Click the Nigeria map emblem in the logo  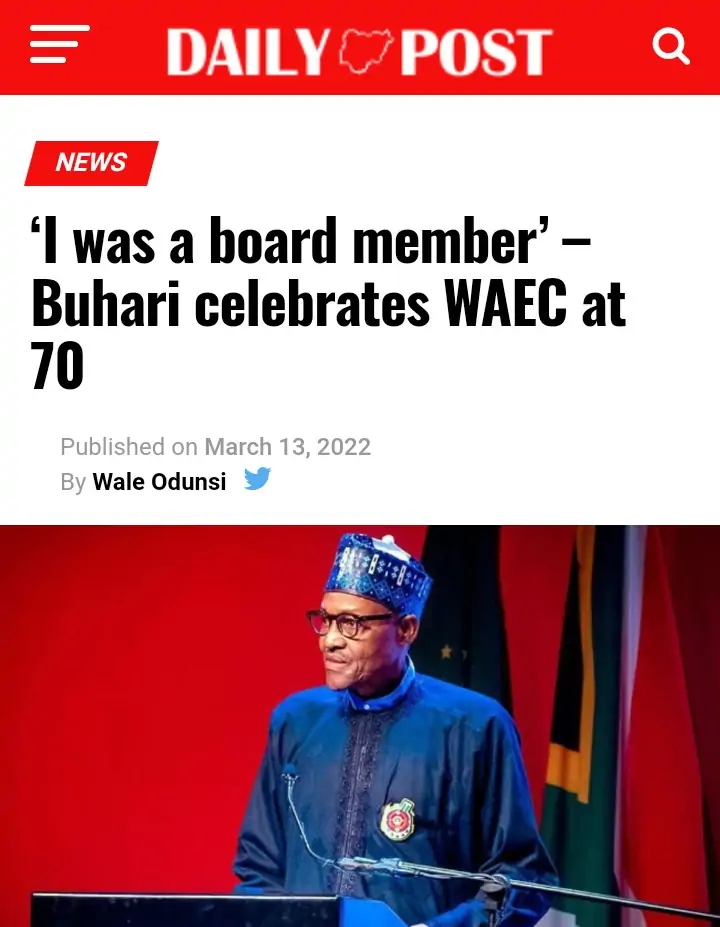365,50
